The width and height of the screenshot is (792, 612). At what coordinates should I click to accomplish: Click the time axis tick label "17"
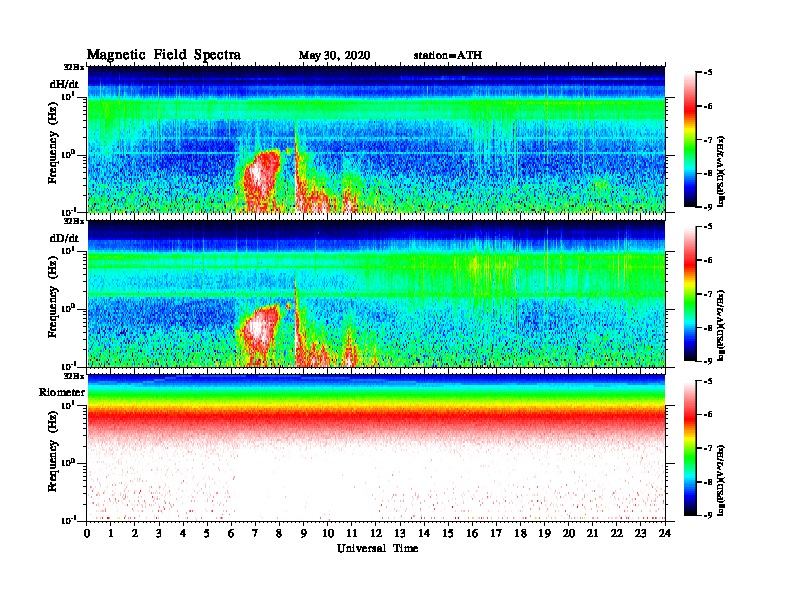(496, 533)
